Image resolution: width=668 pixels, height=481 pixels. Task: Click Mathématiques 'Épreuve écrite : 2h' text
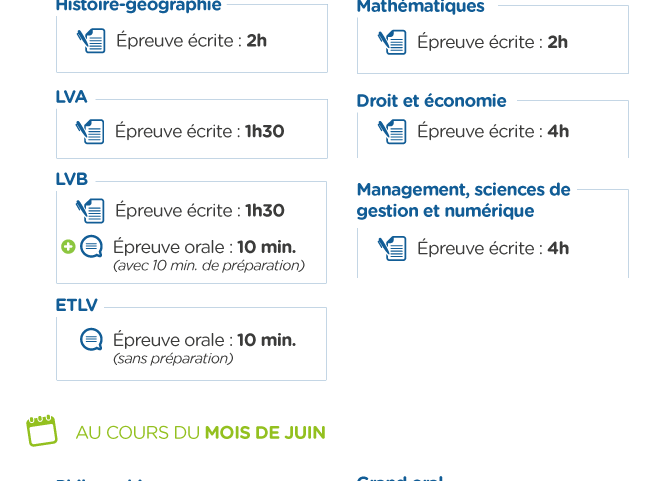(x=492, y=42)
